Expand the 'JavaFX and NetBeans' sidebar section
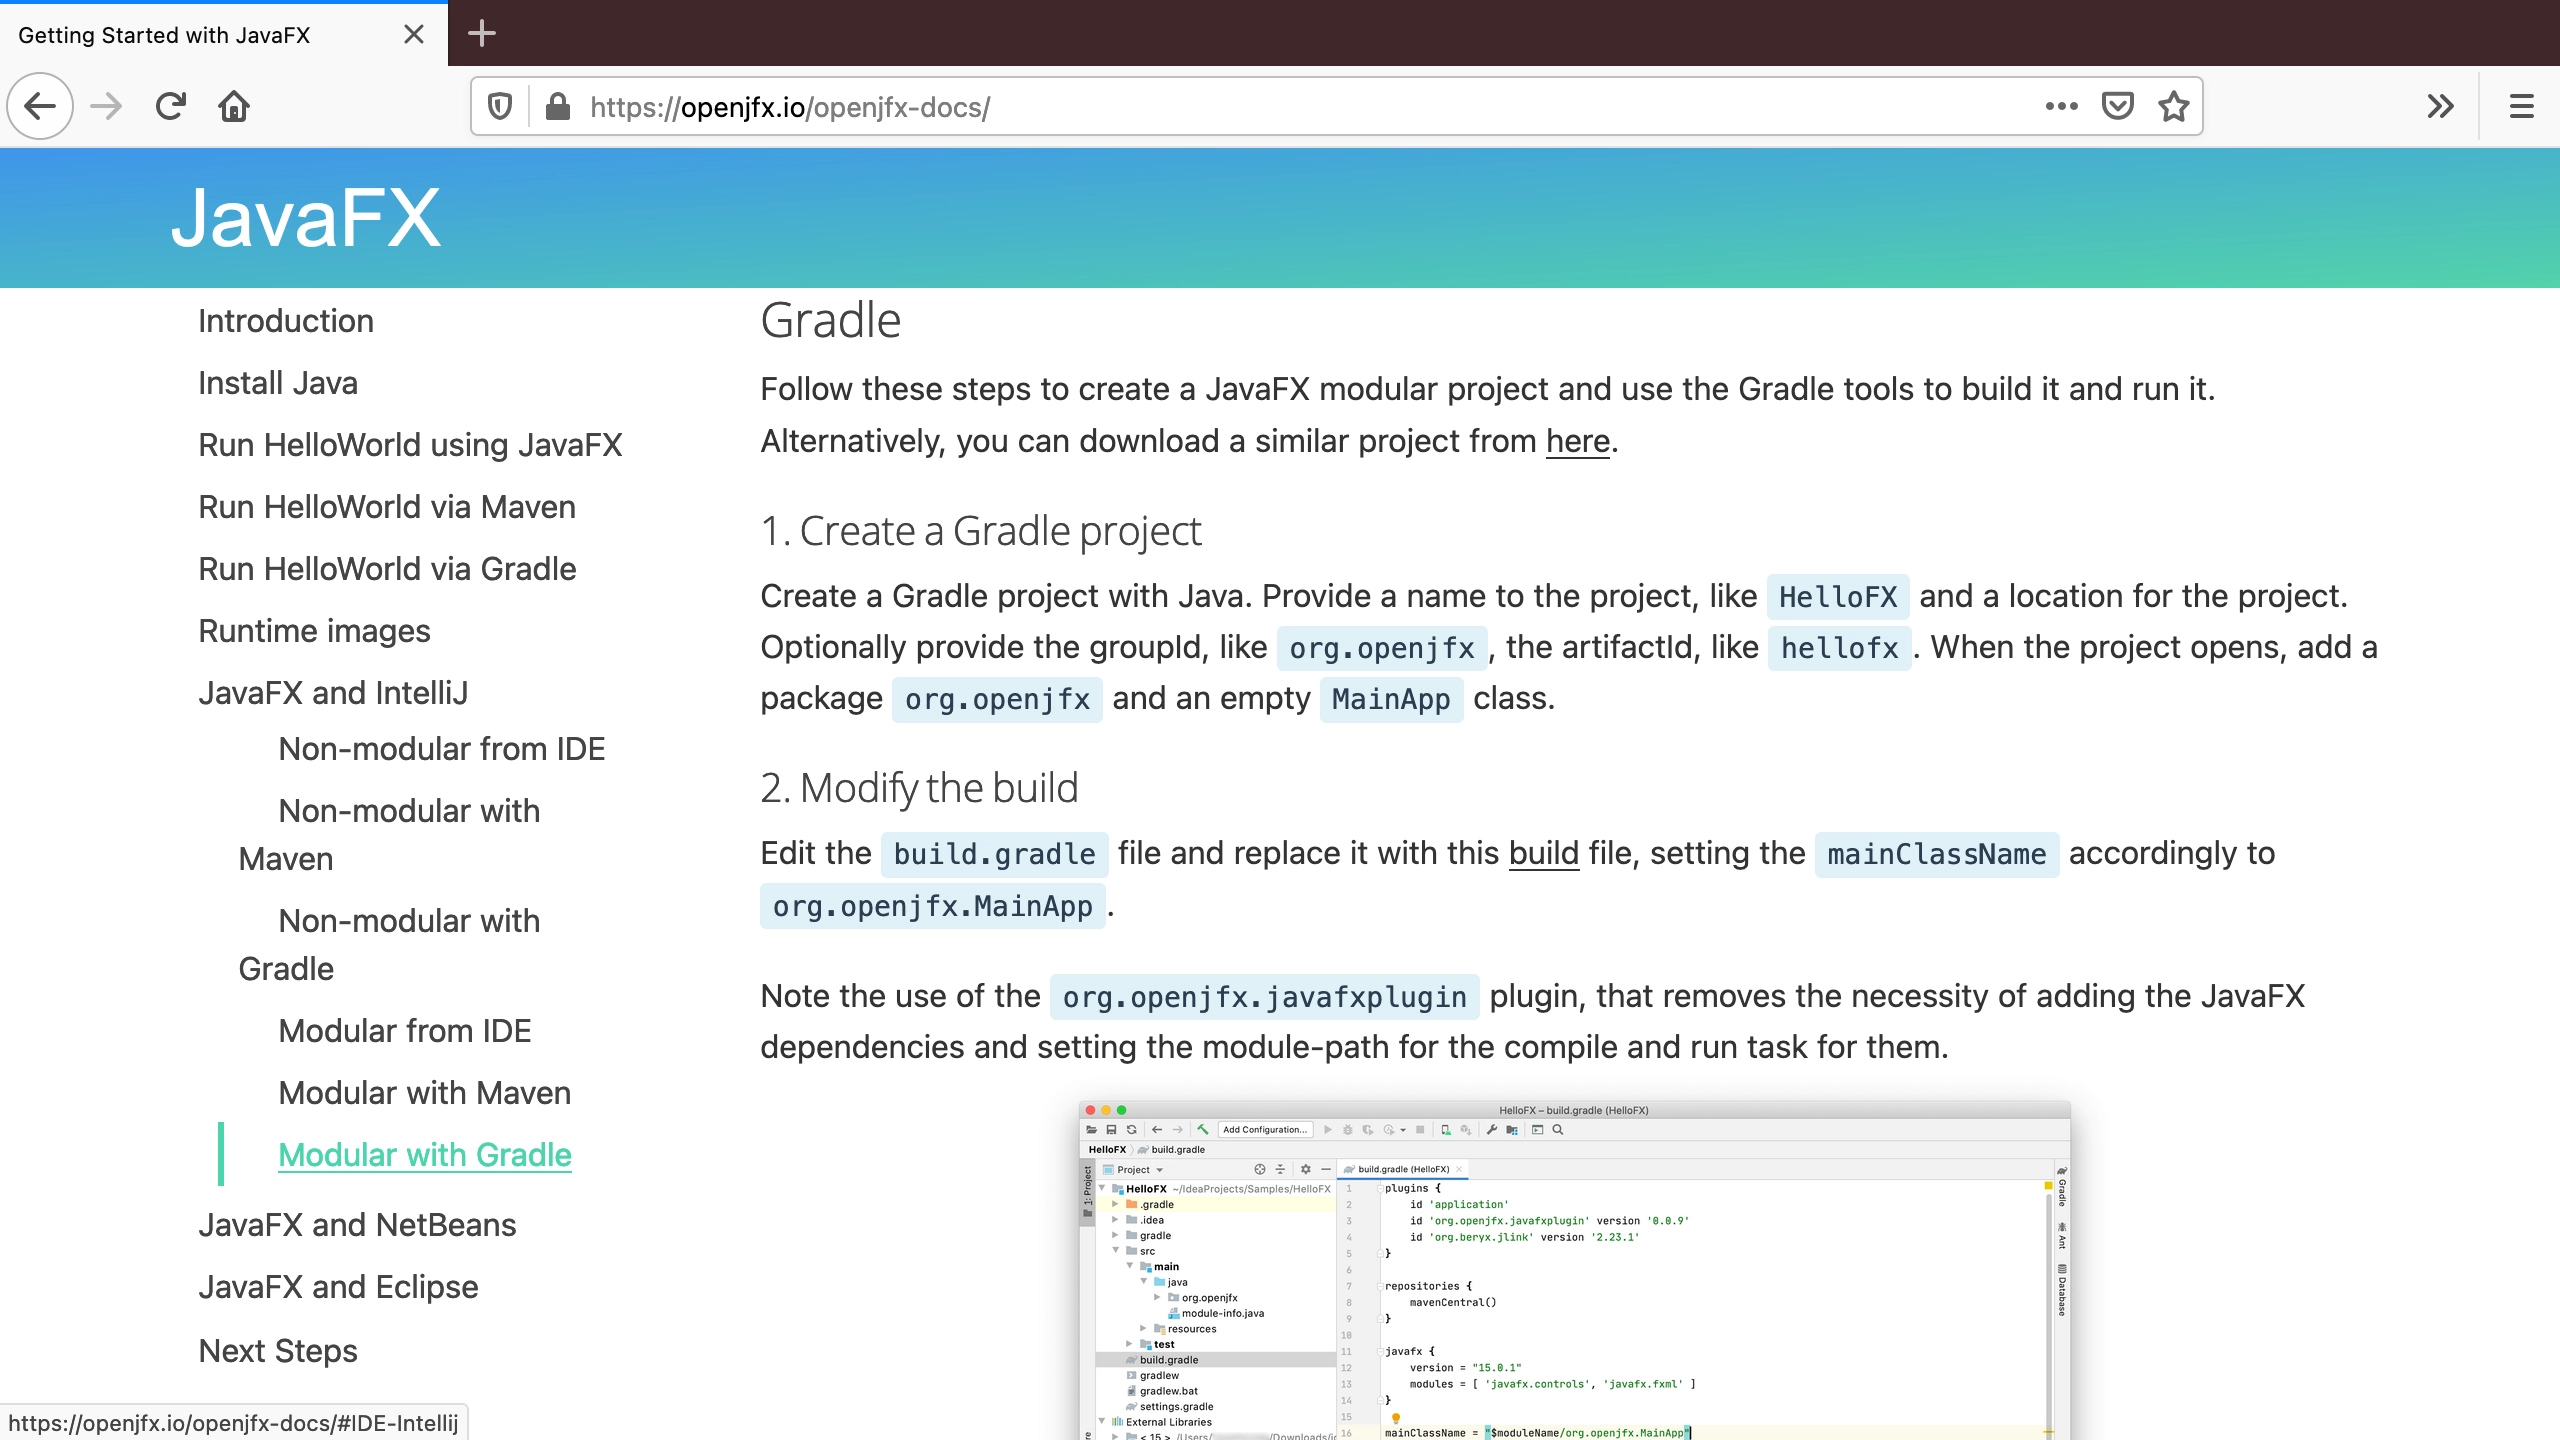The height and width of the screenshot is (1440, 2560). (x=357, y=1225)
